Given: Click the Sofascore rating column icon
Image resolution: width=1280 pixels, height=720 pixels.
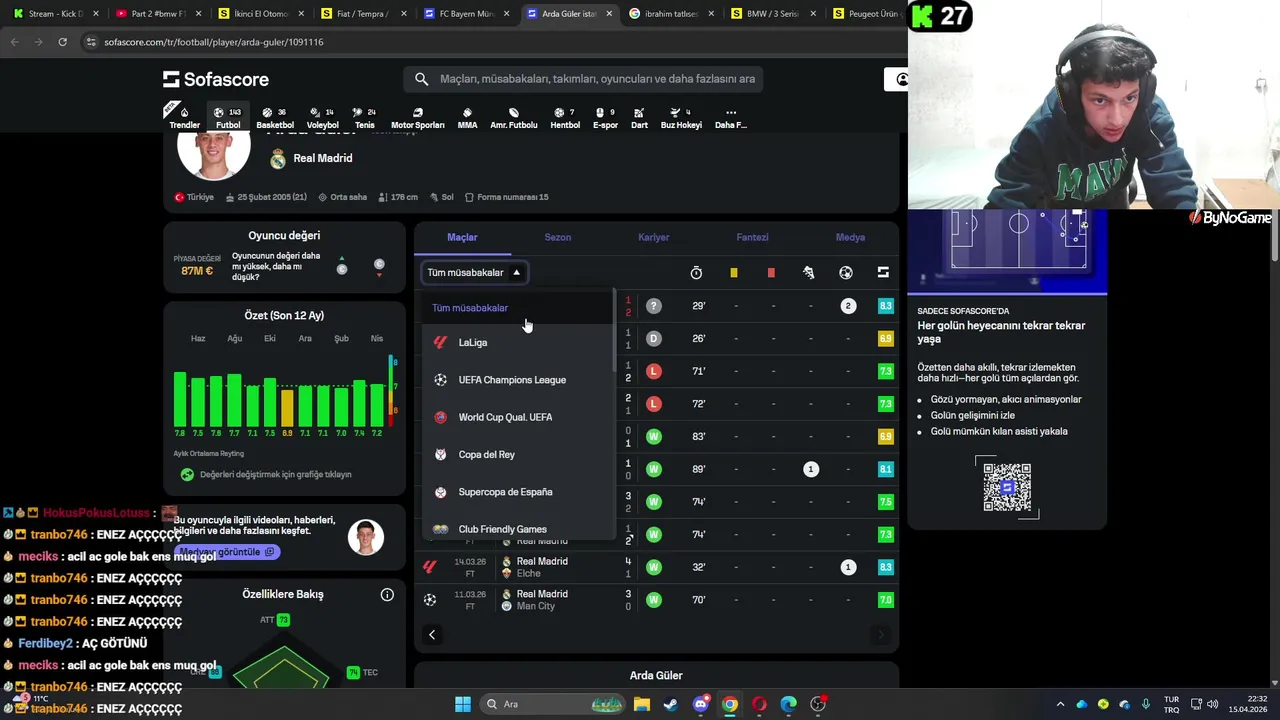Looking at the screenshot, I should pyautogui.click(x=883, y=273).
